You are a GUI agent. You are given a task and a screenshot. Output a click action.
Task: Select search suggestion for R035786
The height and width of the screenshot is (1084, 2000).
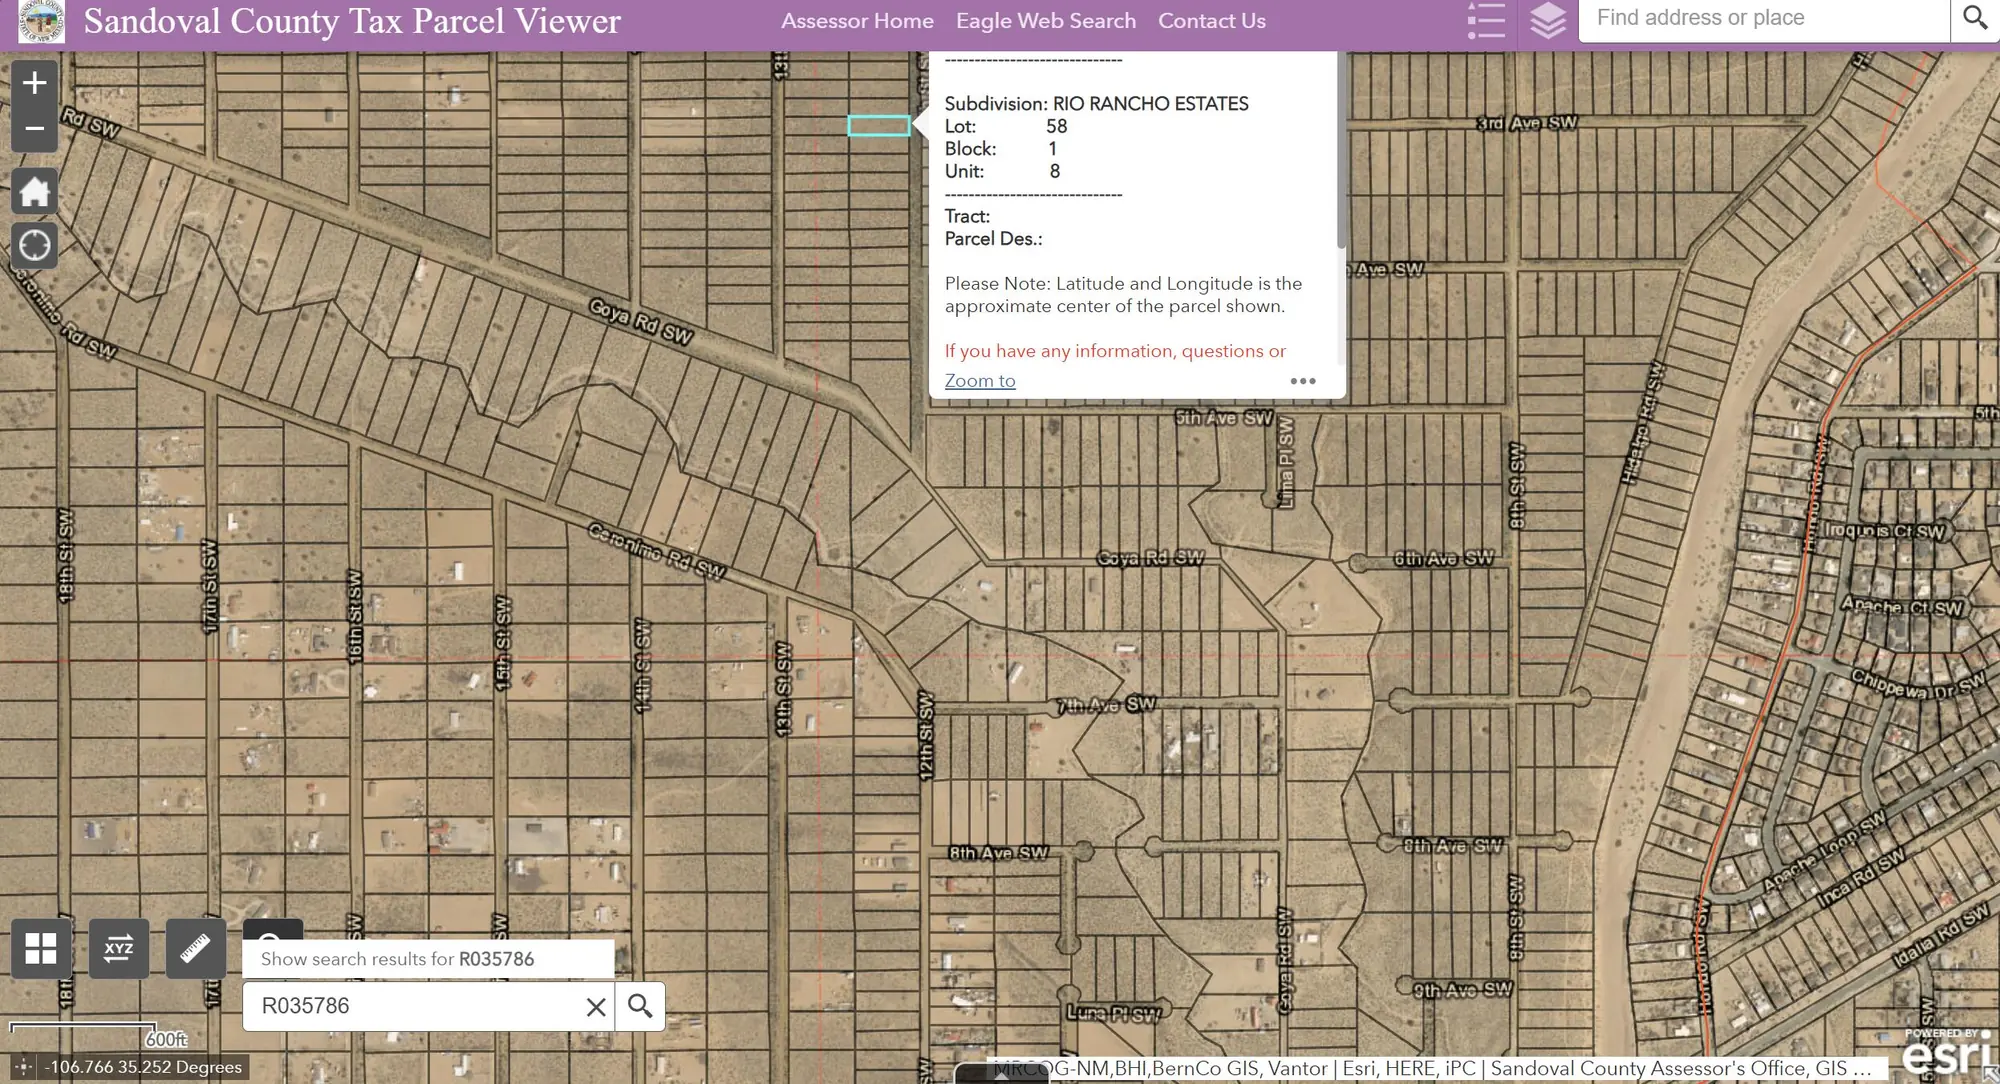click(x=428, y=959)
